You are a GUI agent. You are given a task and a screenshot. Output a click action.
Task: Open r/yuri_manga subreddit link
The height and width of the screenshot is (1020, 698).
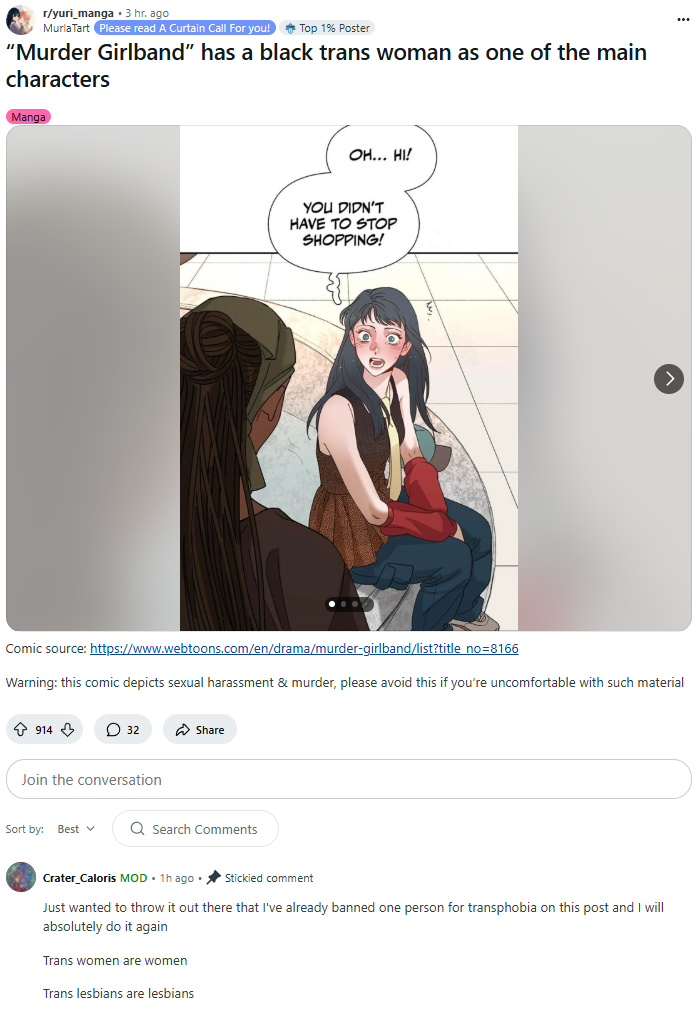pos(78,13)
